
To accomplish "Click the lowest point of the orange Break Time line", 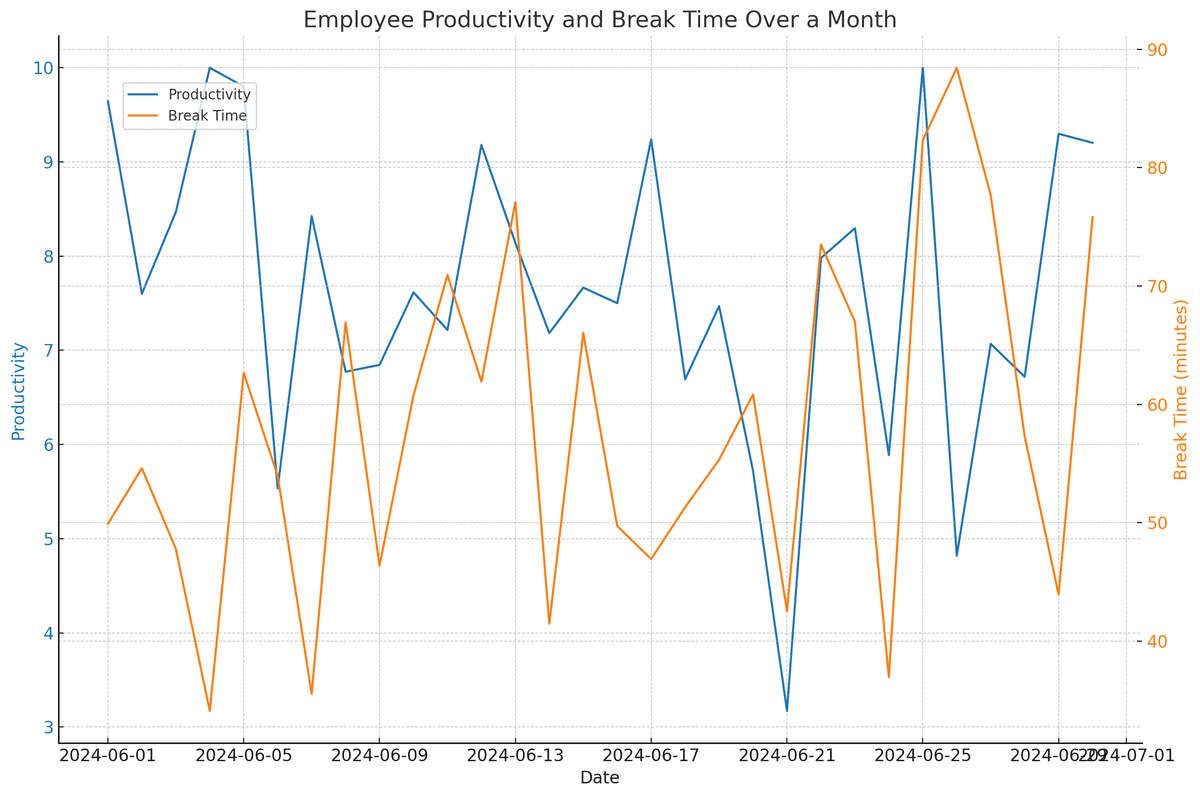I will coord(210,711).
